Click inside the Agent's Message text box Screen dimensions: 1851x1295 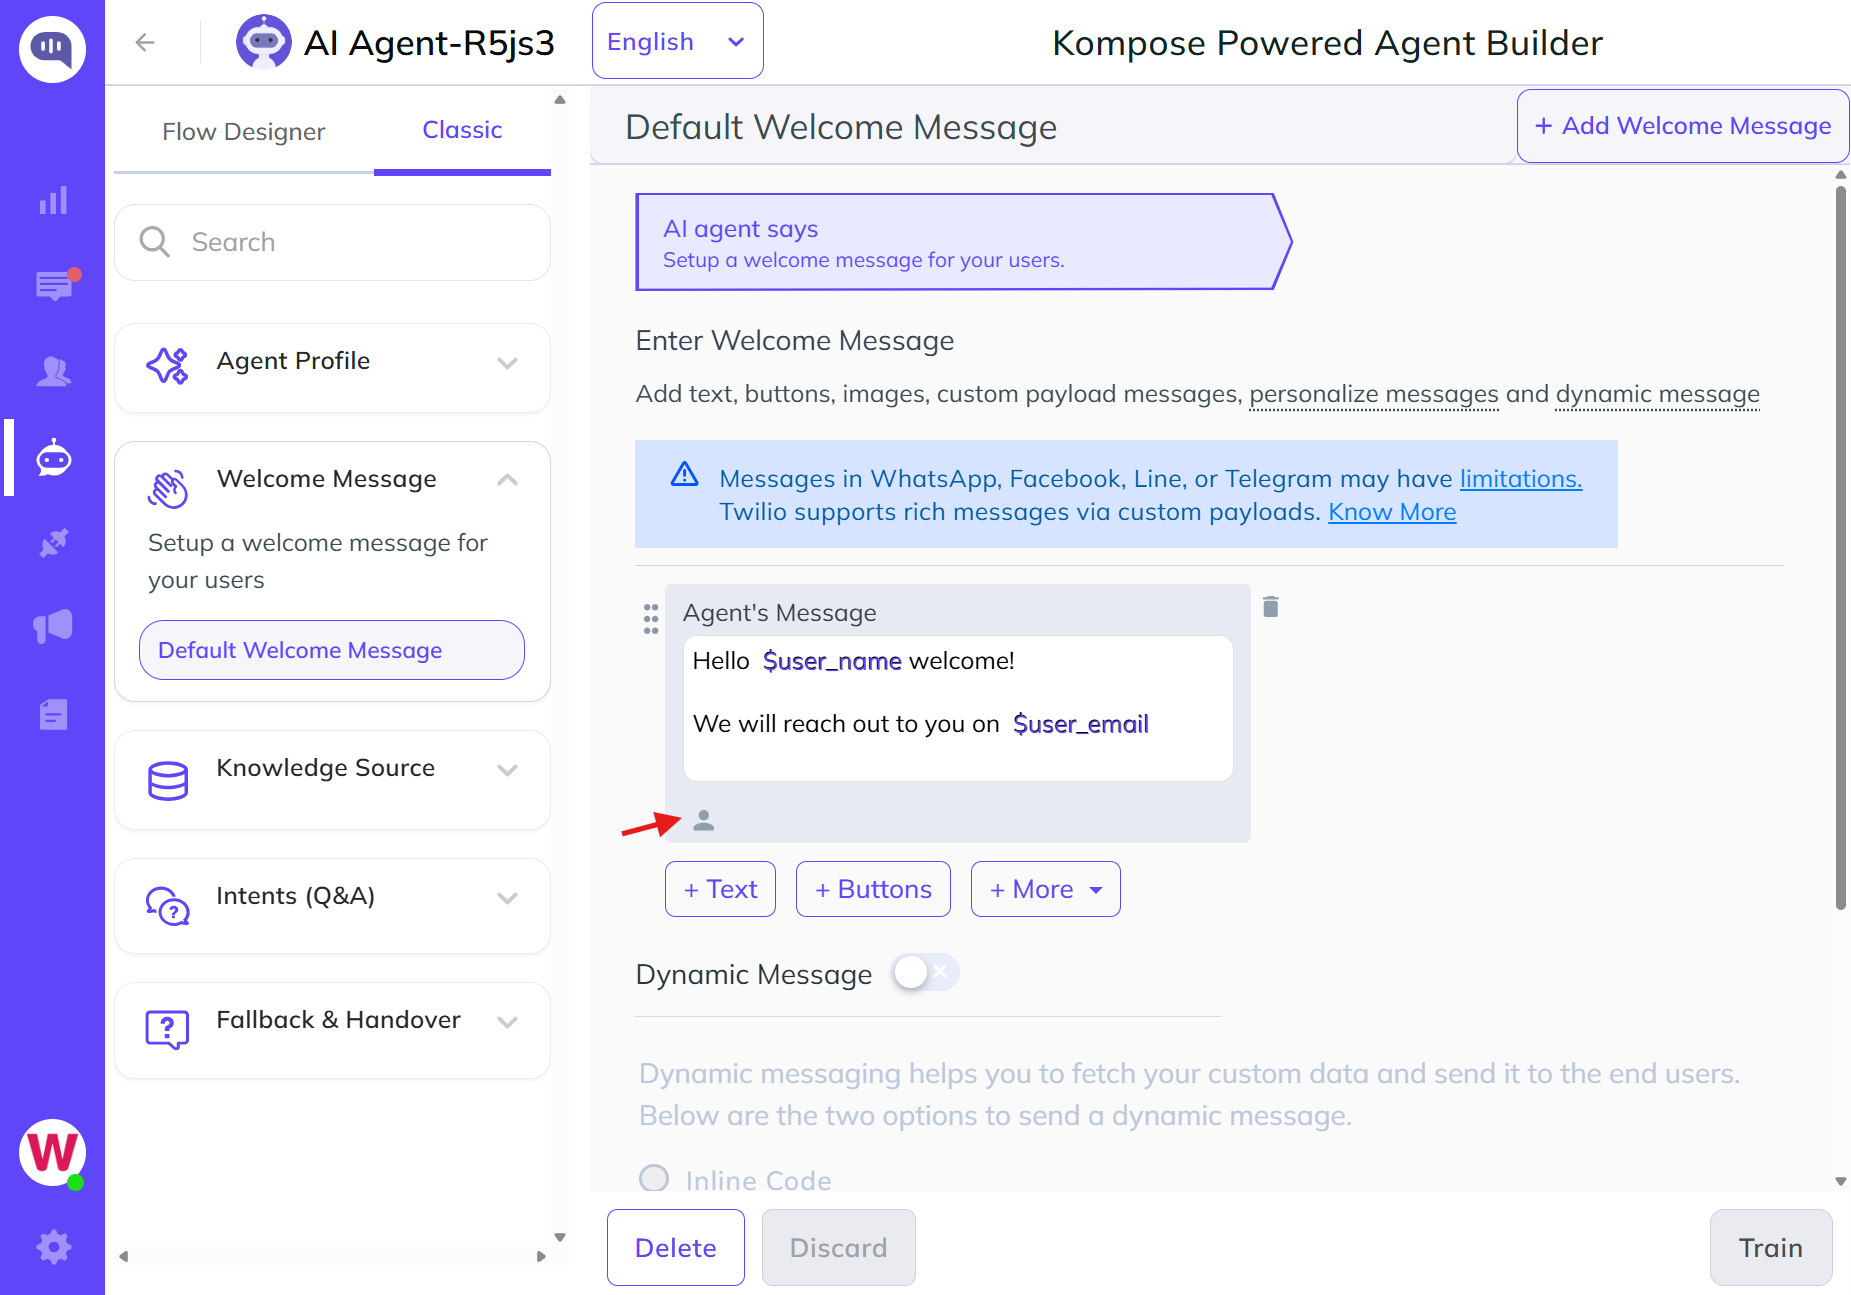(958, 708)
